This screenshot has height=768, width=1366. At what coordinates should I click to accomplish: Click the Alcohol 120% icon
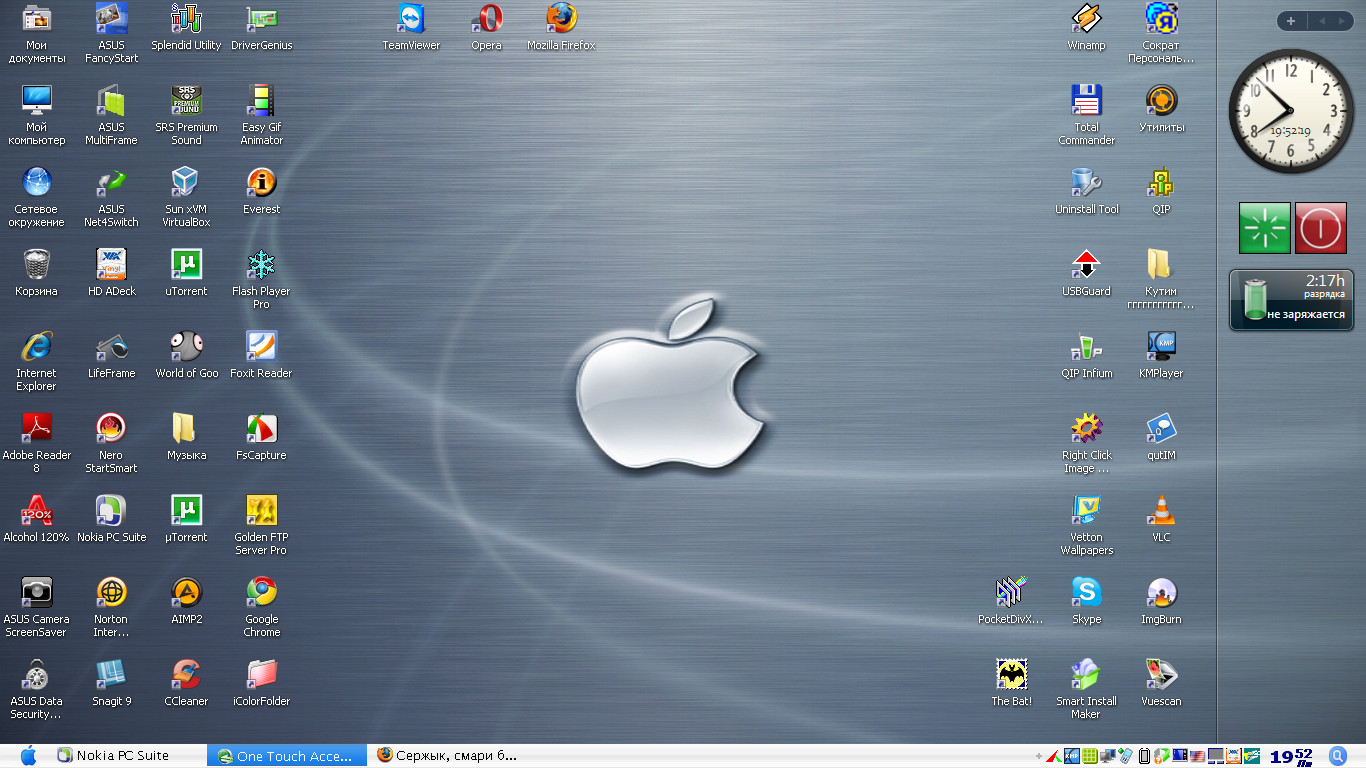pos(36,510)
